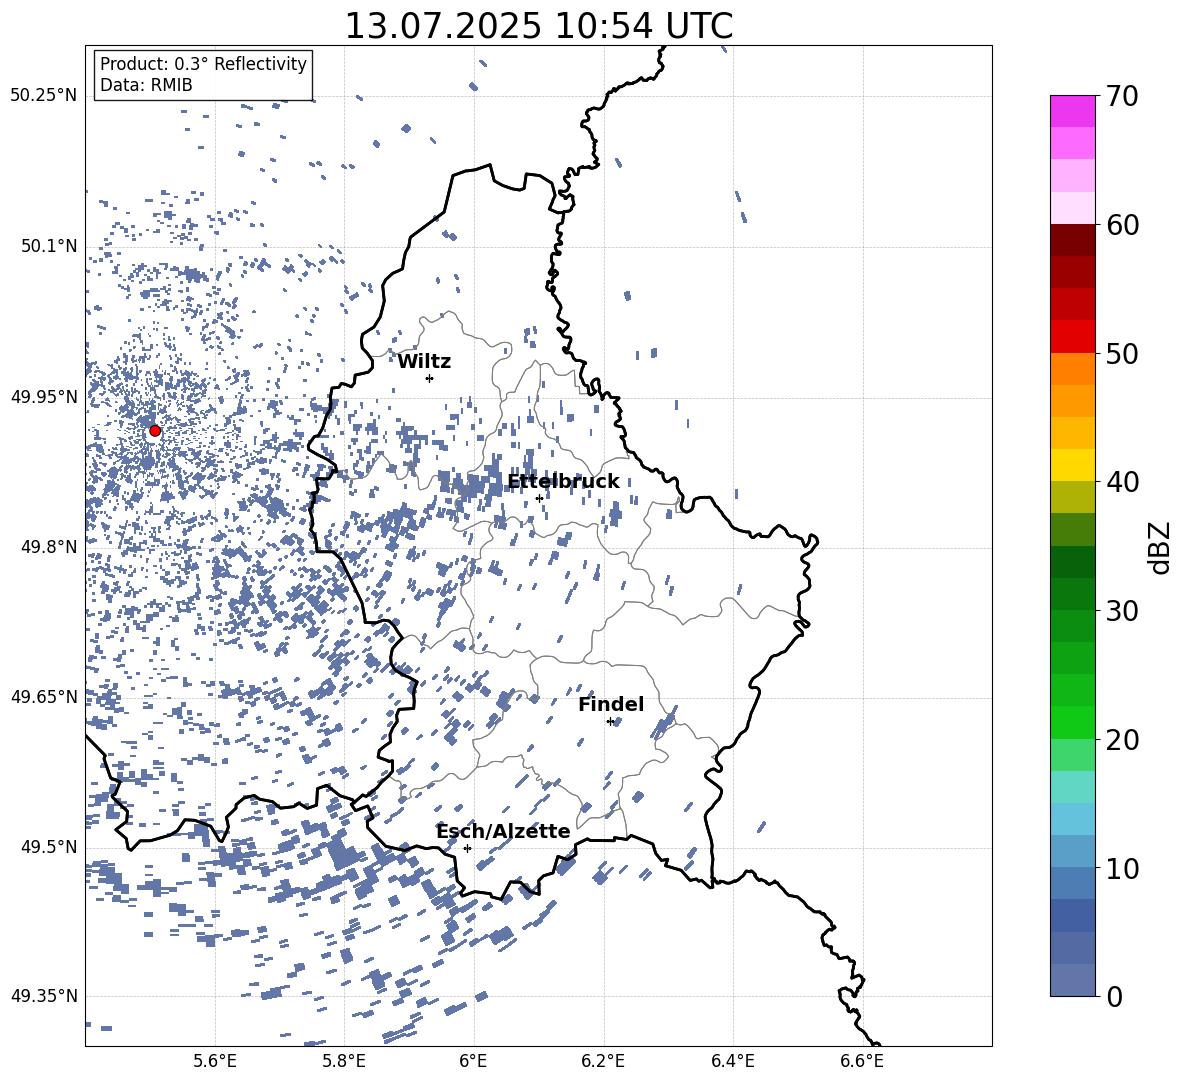The height and width of the screenshot is (1081, 1184).
Task: Click the colorbar tick label 60
Action: (x=1122, y=225)
